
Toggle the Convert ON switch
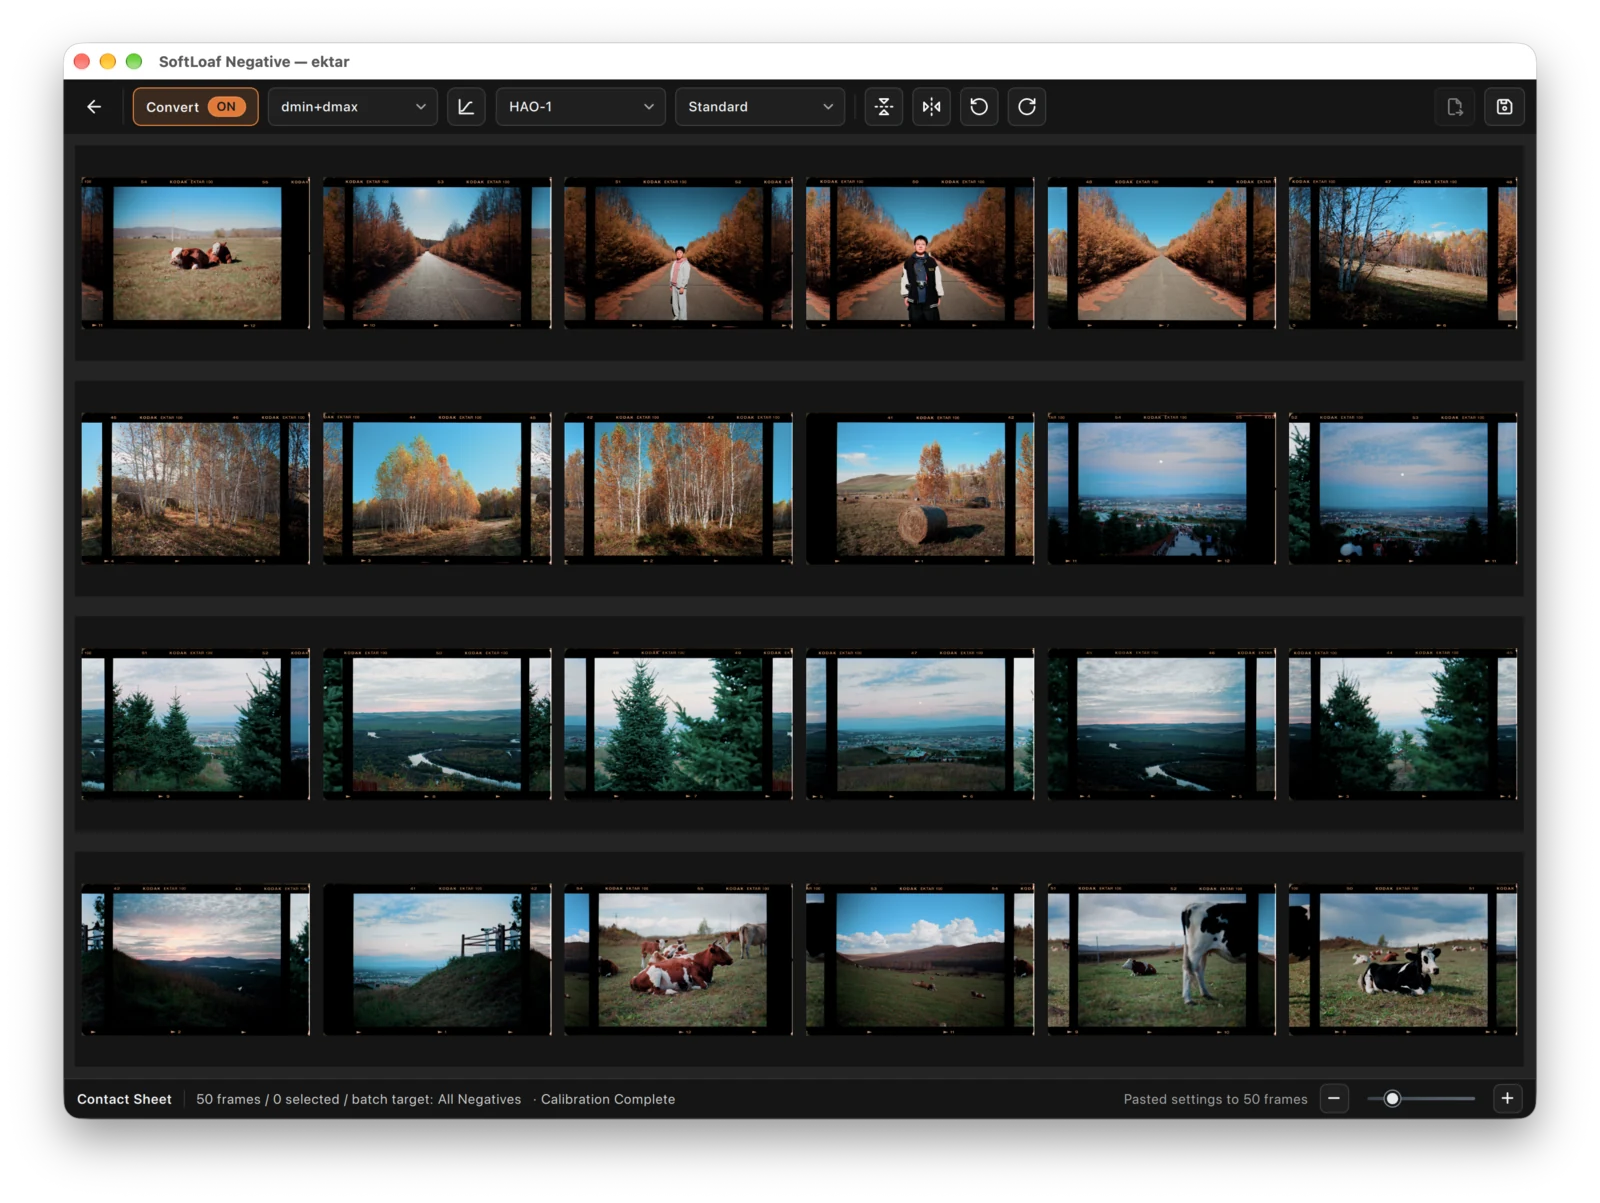[x=196, y=107]
